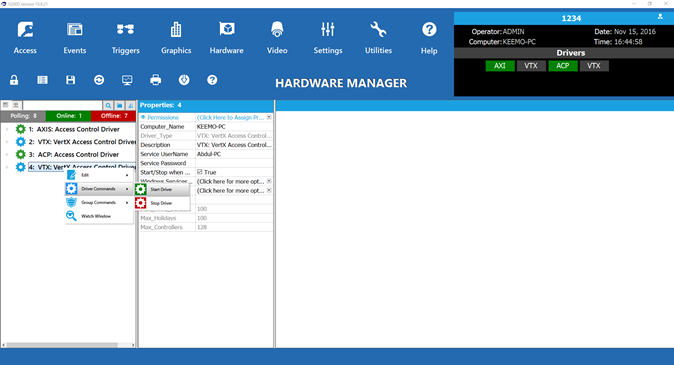Viewport: 674px width, 365px height.
Task: Open the Settings module
Action: [x=328, y=38]
